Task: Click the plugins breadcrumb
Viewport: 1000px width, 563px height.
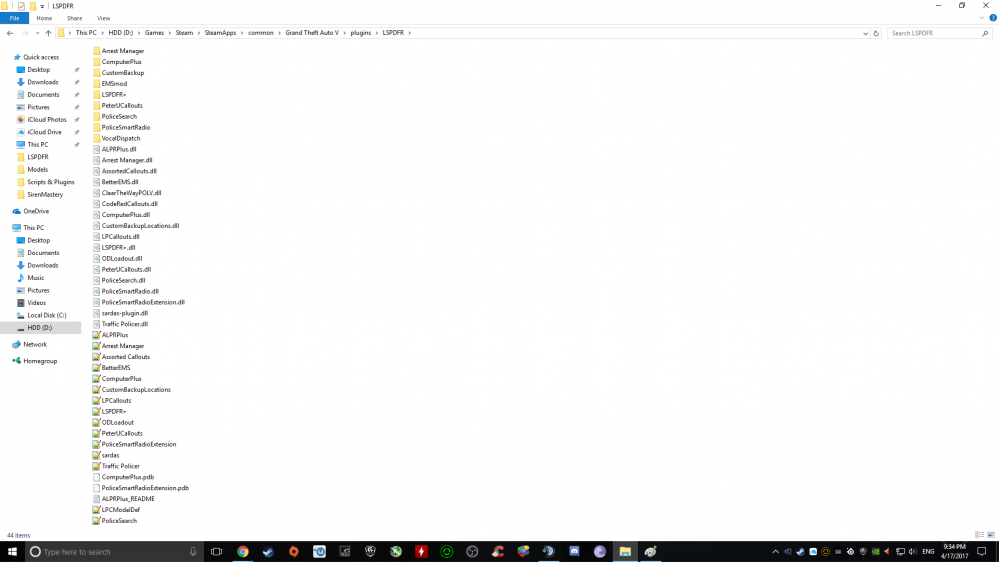Action: (360, 33)
